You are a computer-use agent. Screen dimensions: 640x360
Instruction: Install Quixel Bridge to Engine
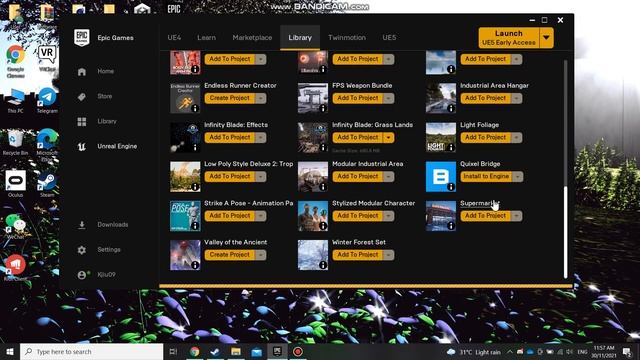(x=486, y=176)
